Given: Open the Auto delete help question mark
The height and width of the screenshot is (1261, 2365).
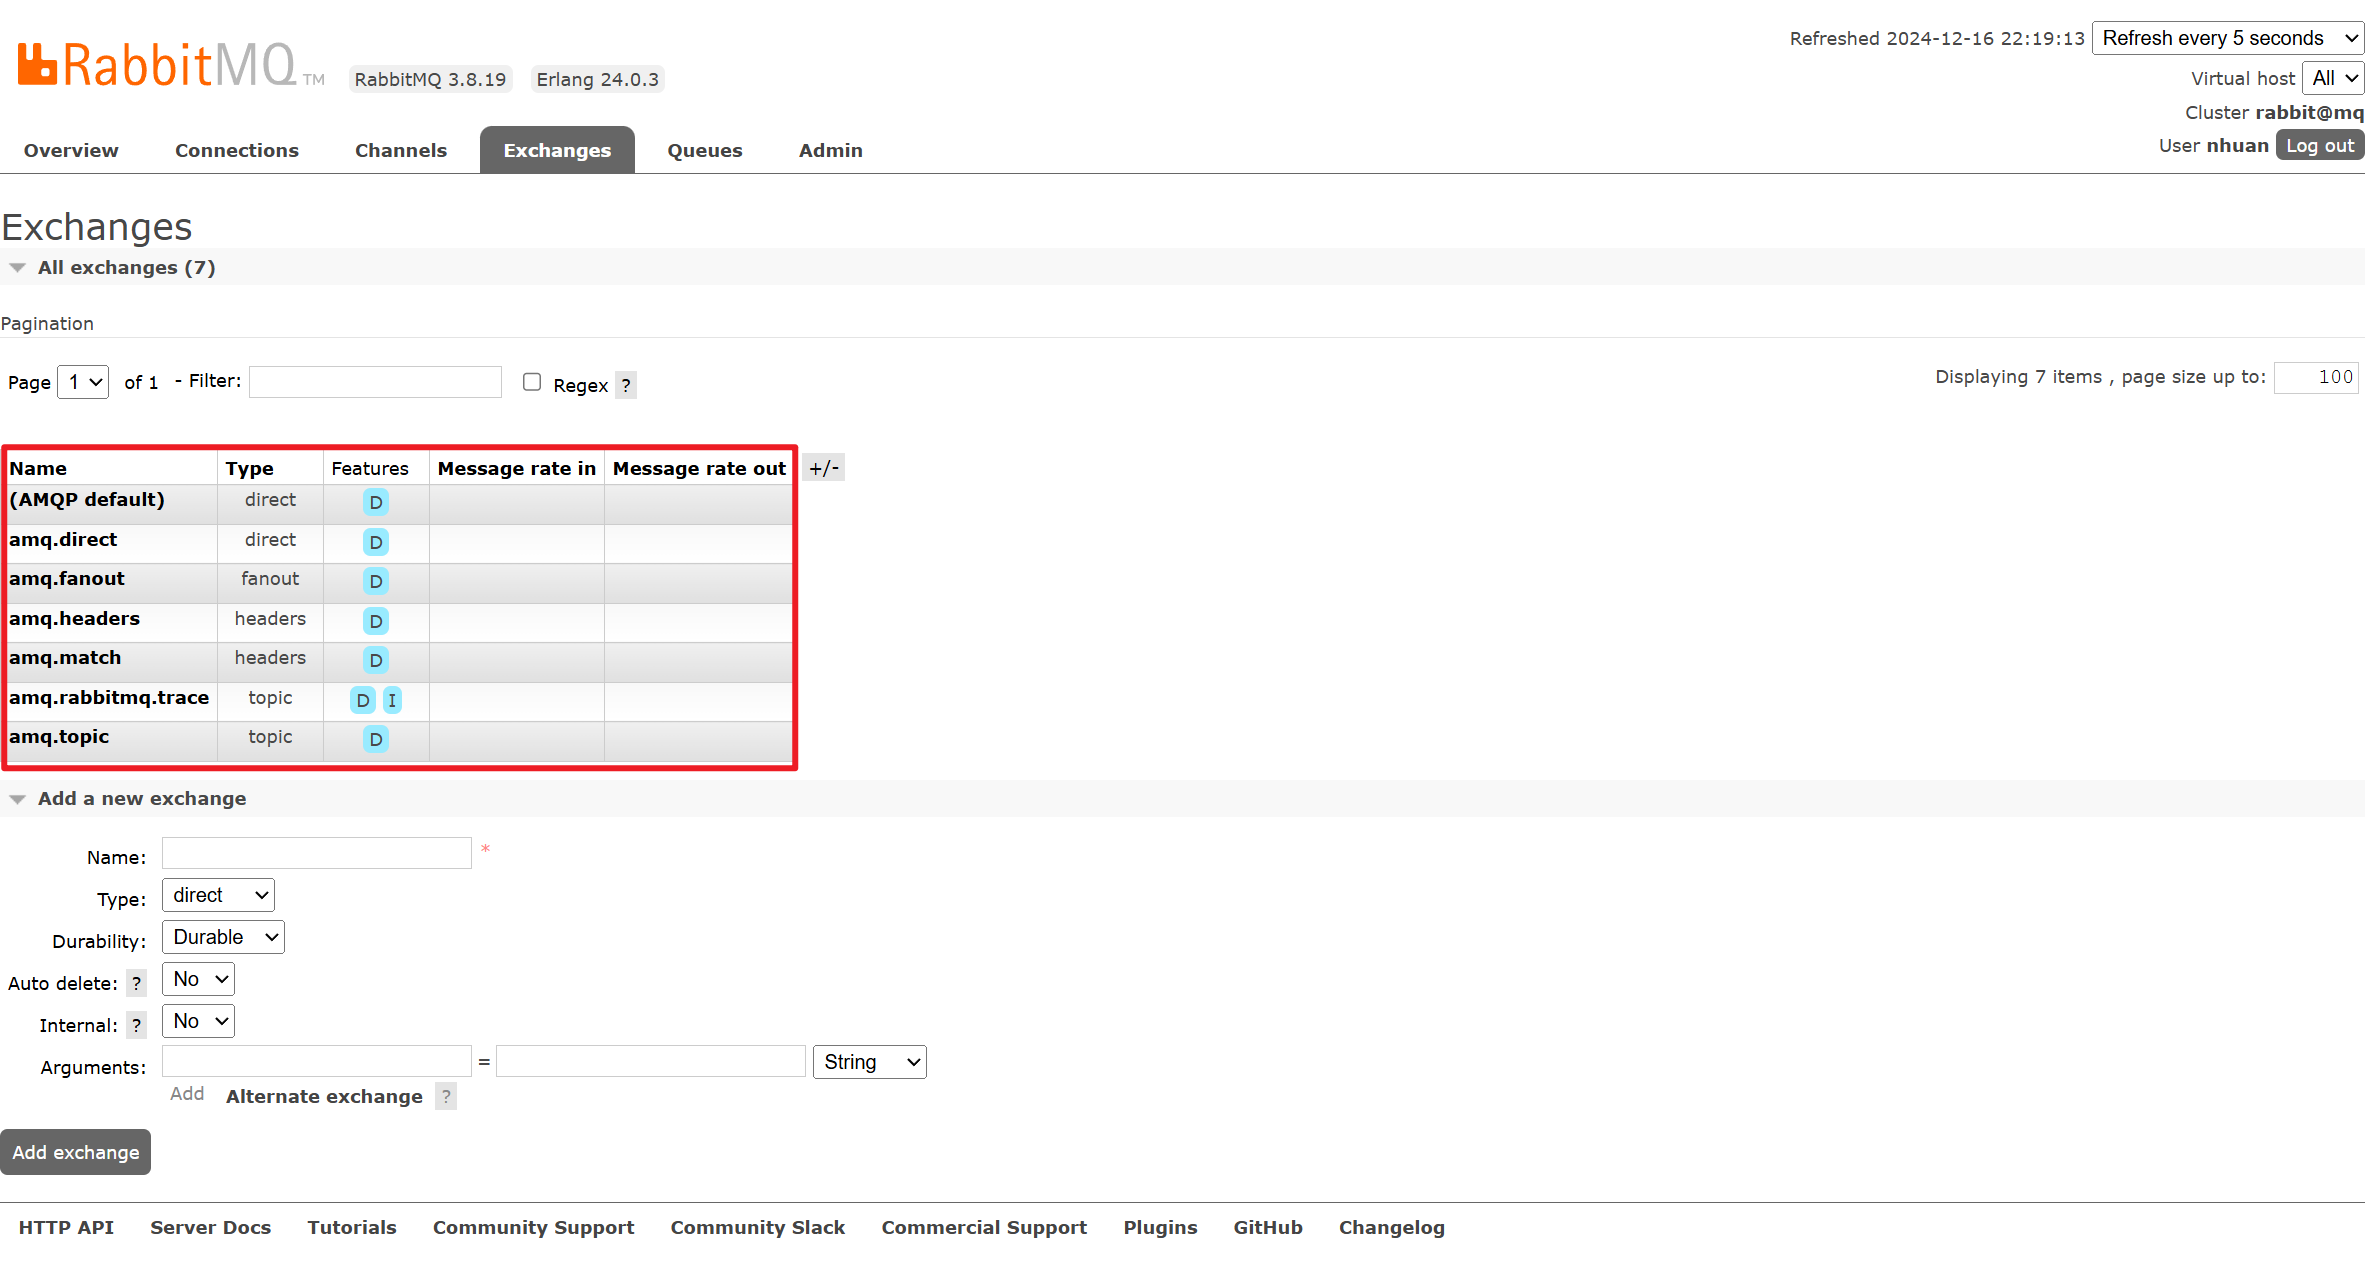Looking at the screenshot, I should [137, 983].
